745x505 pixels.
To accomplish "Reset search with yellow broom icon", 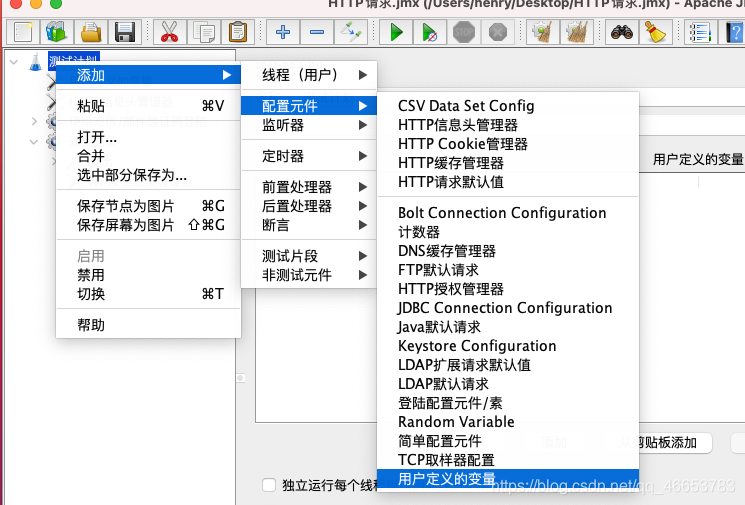I will 656,32.
